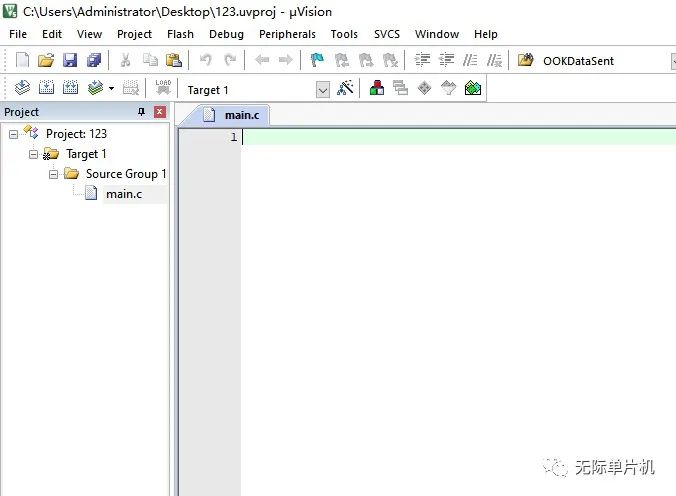Open Manage Project Items blocks icon
The image size is (676, 496).
coord(377,88)
